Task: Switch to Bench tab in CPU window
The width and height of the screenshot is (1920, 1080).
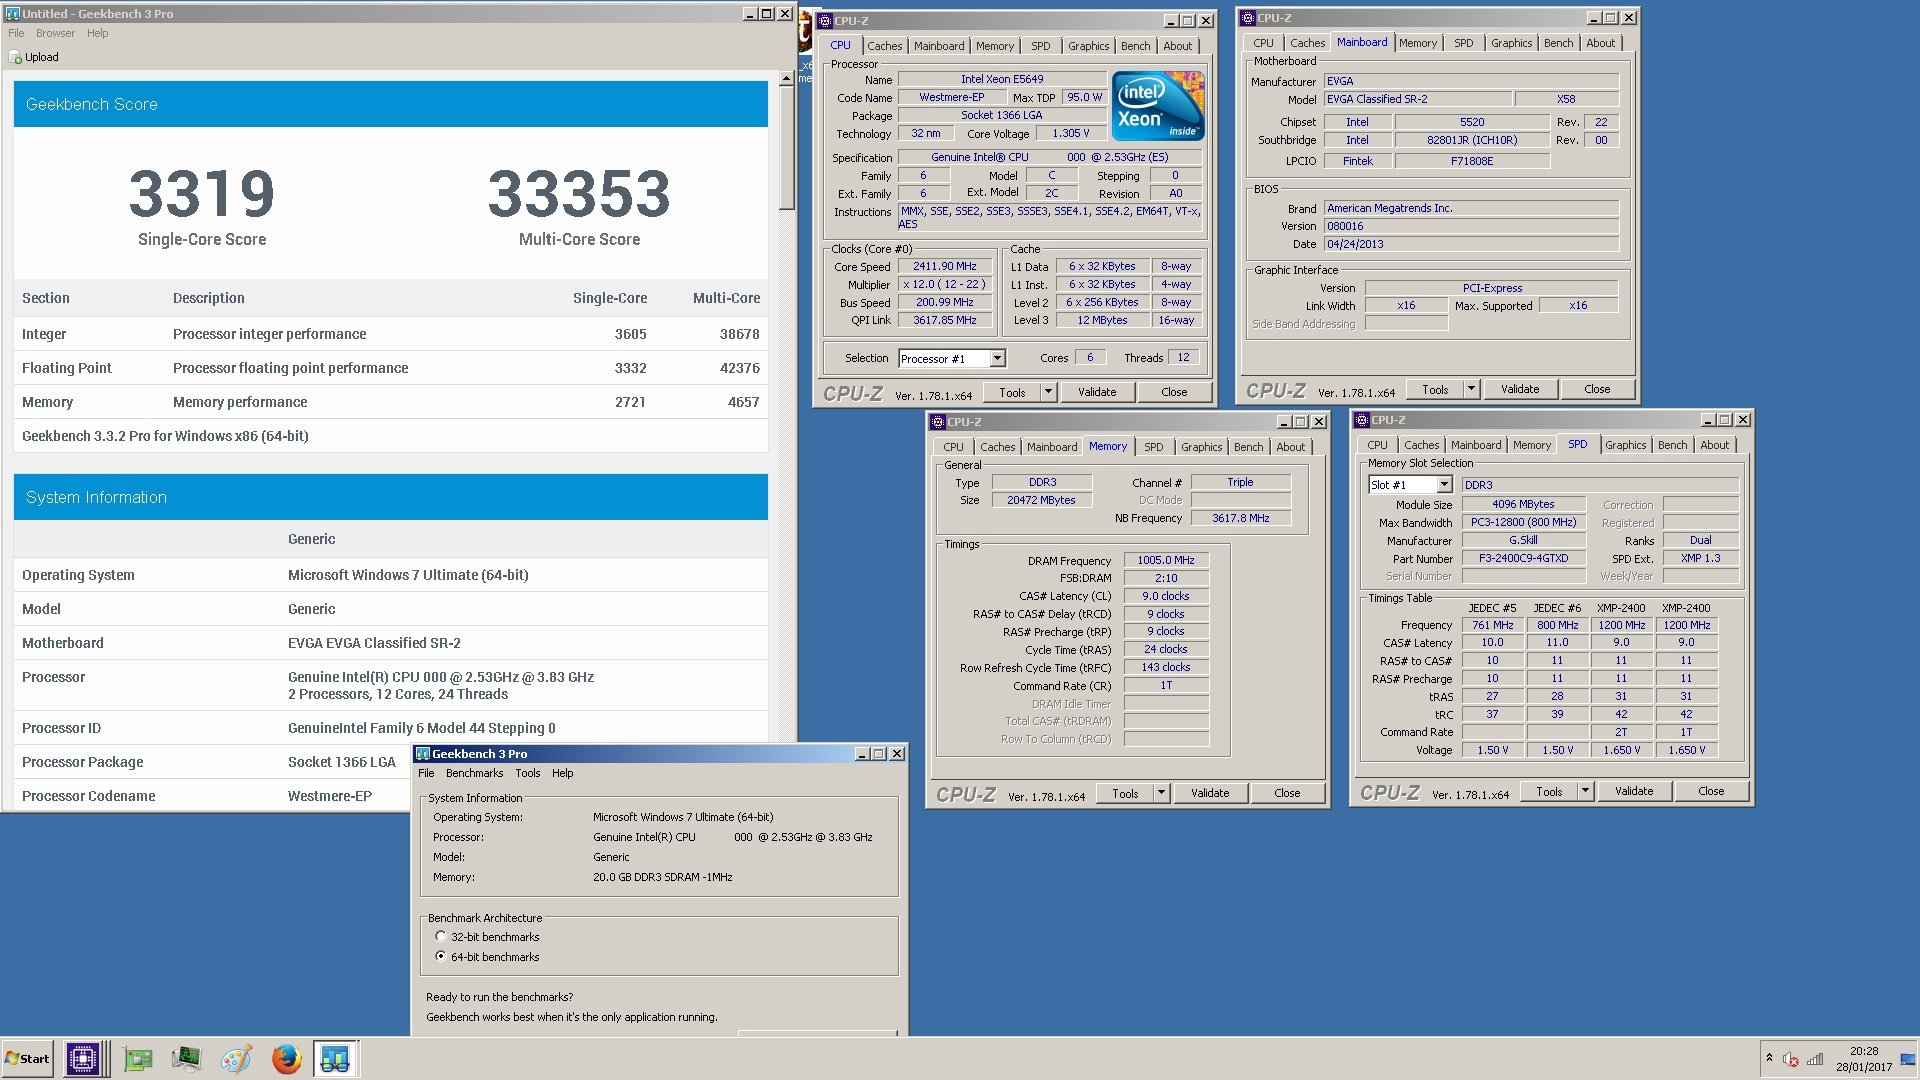Action: 1135,46
